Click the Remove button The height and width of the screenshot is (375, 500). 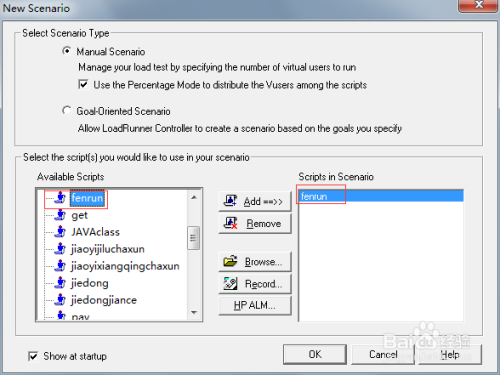pyautogui.click(x=255, y=223)
